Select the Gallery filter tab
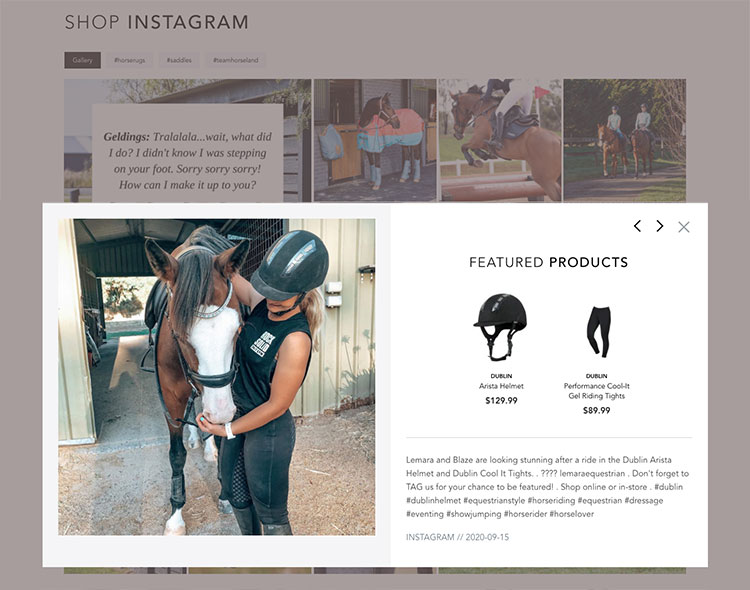 click(x=82, y=60)
